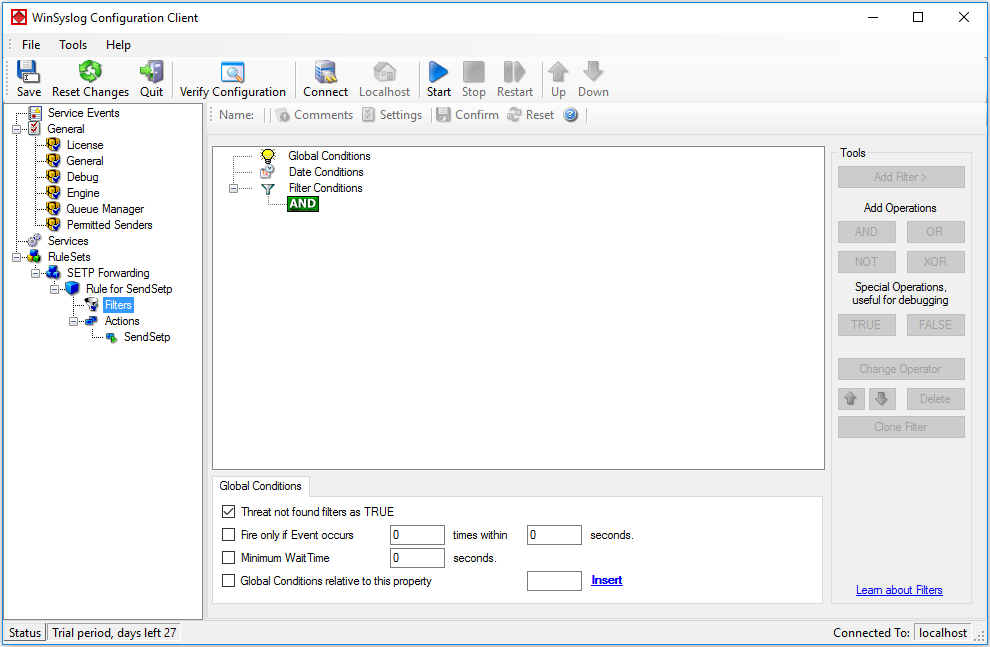This screenshot has height=647, width=990.
Task: Click the TRUE debugging button
Action: pos(866,324)
